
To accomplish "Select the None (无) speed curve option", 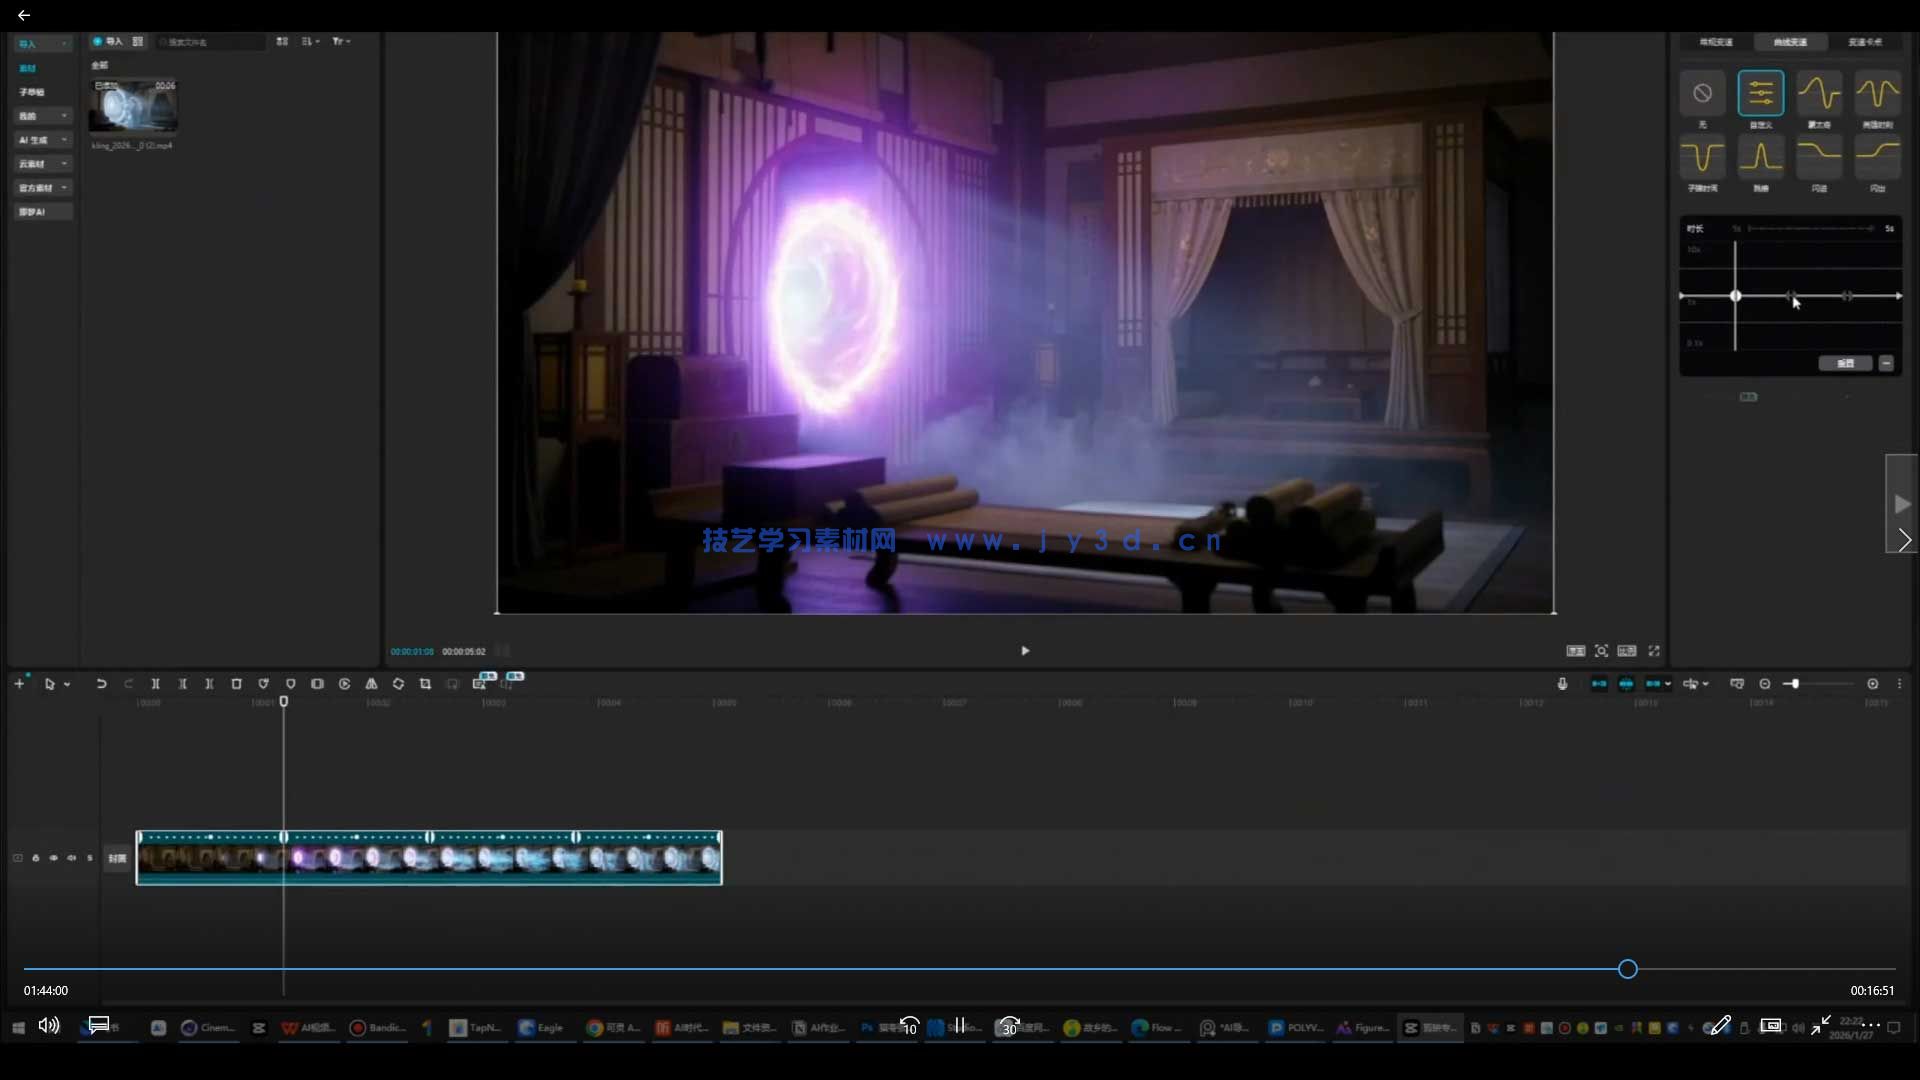I will tap(1702, 94).
